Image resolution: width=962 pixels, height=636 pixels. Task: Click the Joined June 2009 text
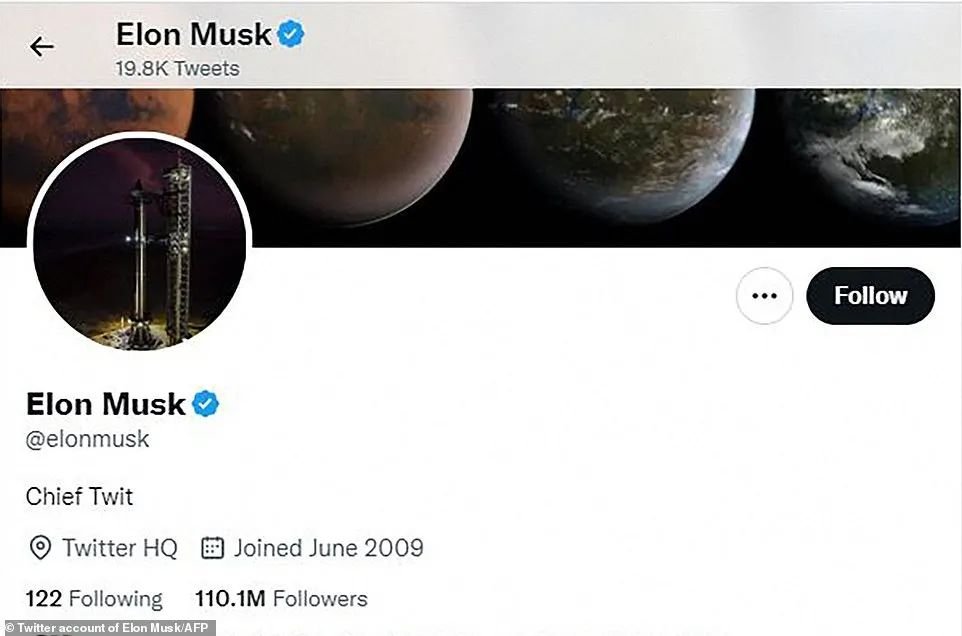(x=328, y=548)
